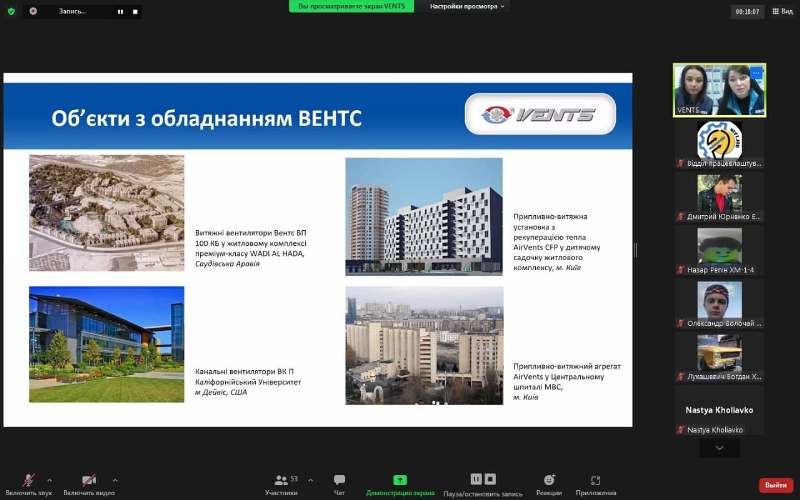800x500 pixels.
Task: Expand the video options arrow
Action: click(x=115, y=480)
